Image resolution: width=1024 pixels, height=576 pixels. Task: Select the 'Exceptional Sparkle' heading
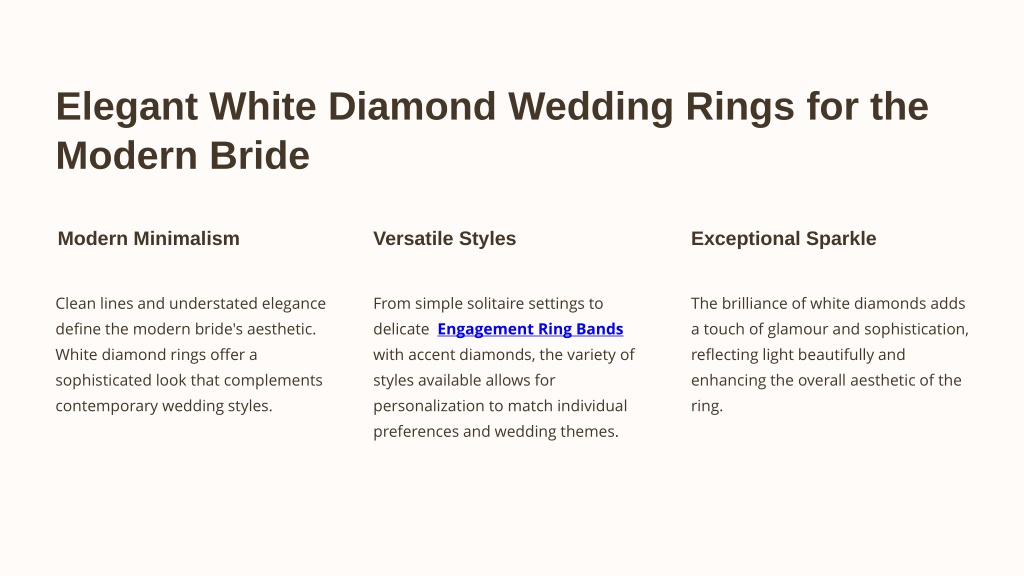point(784,238)
